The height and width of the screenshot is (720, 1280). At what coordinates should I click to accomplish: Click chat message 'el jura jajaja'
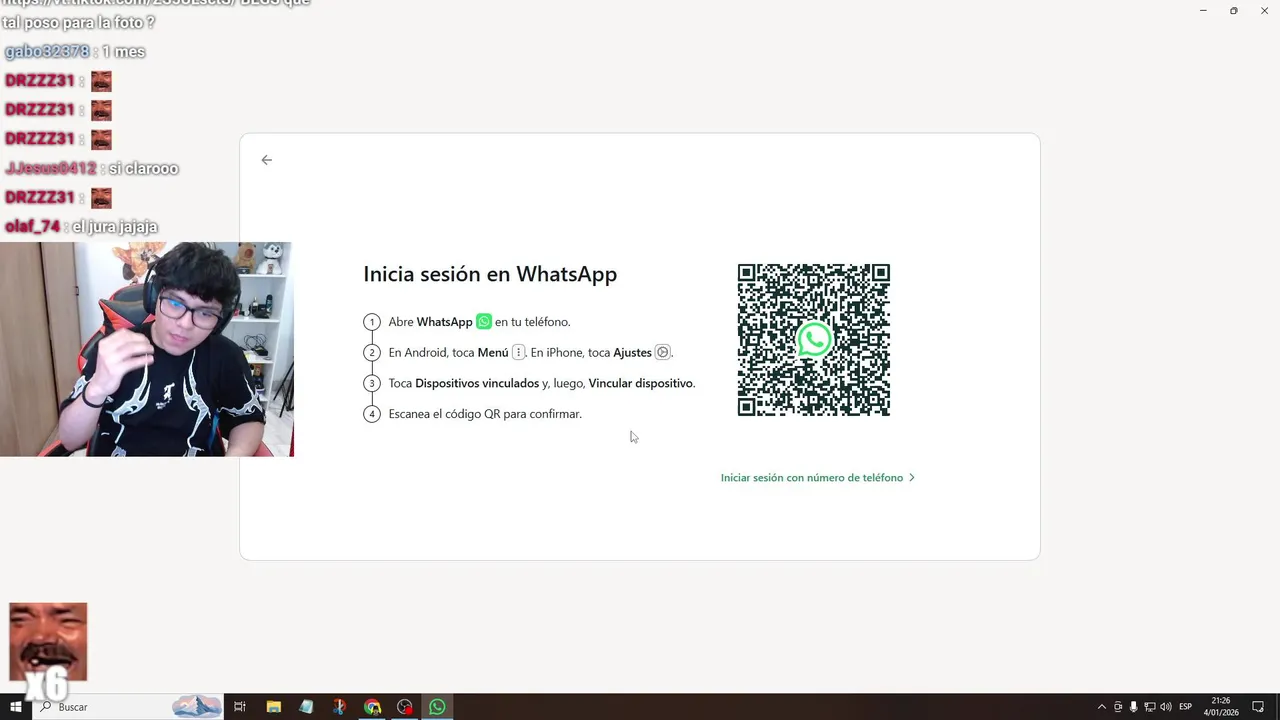pos(115,227)
